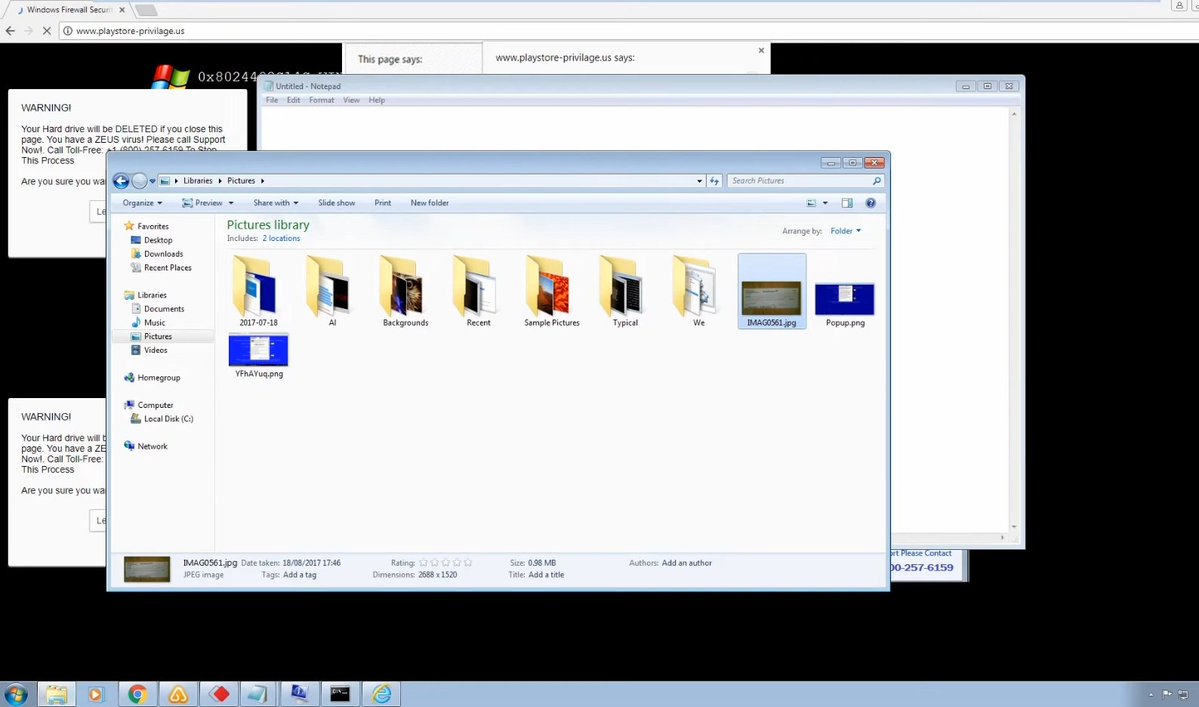Screen dimensions: 1199x707
Task: Select Libraries in the navigation pane
Action: pos(145,295)
